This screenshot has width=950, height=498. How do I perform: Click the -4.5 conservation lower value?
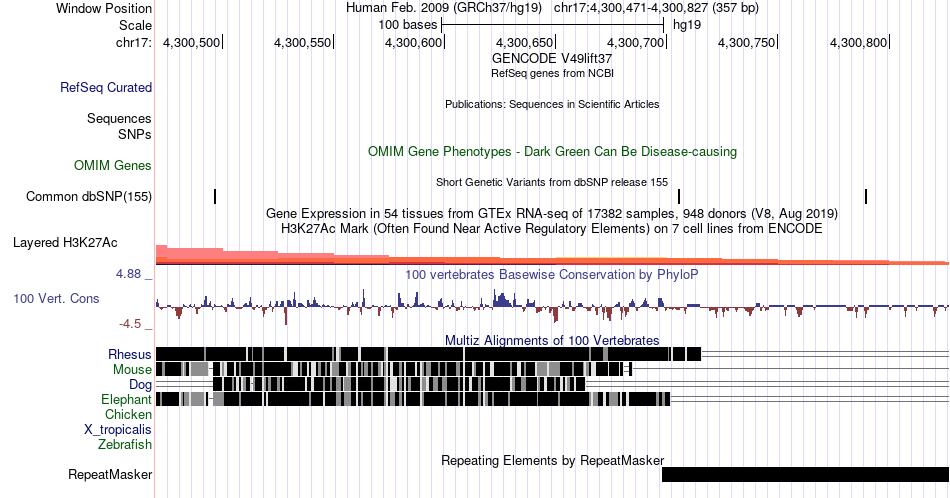130,324
